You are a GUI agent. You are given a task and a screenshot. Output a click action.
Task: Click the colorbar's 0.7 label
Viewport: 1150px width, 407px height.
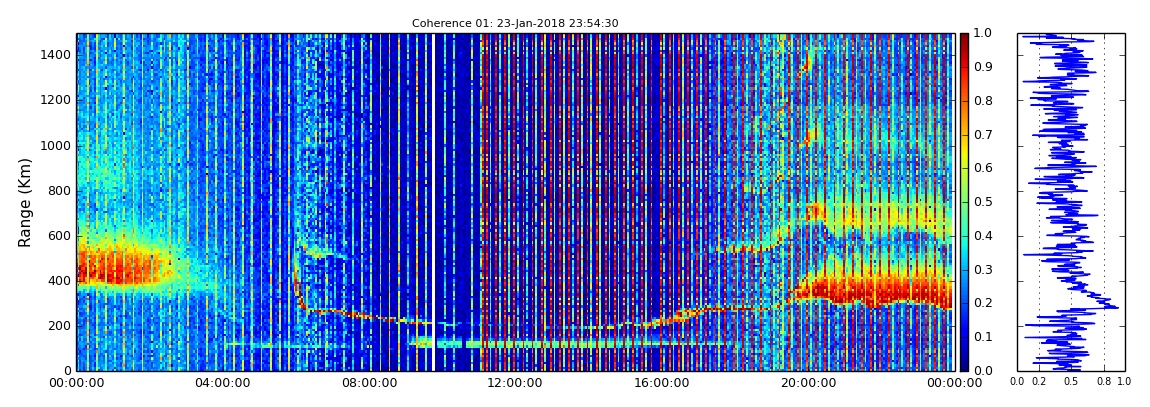(982, 135)
